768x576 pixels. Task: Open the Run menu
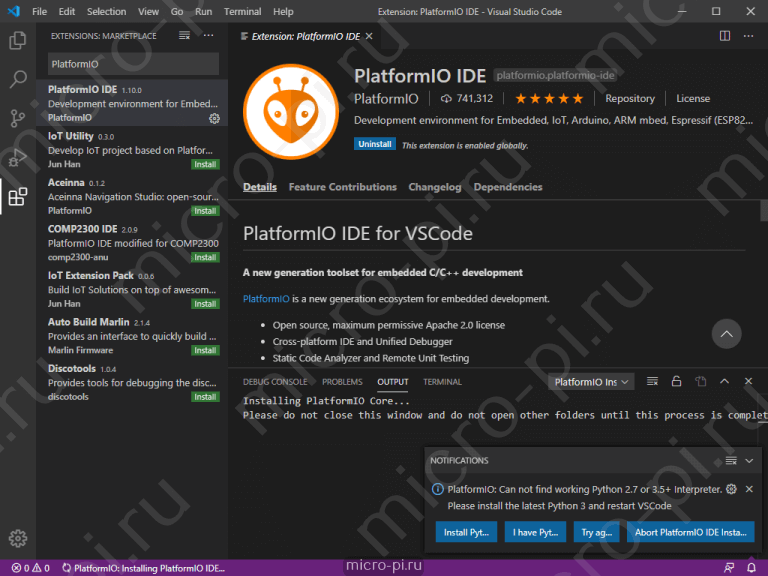(203, 11)
